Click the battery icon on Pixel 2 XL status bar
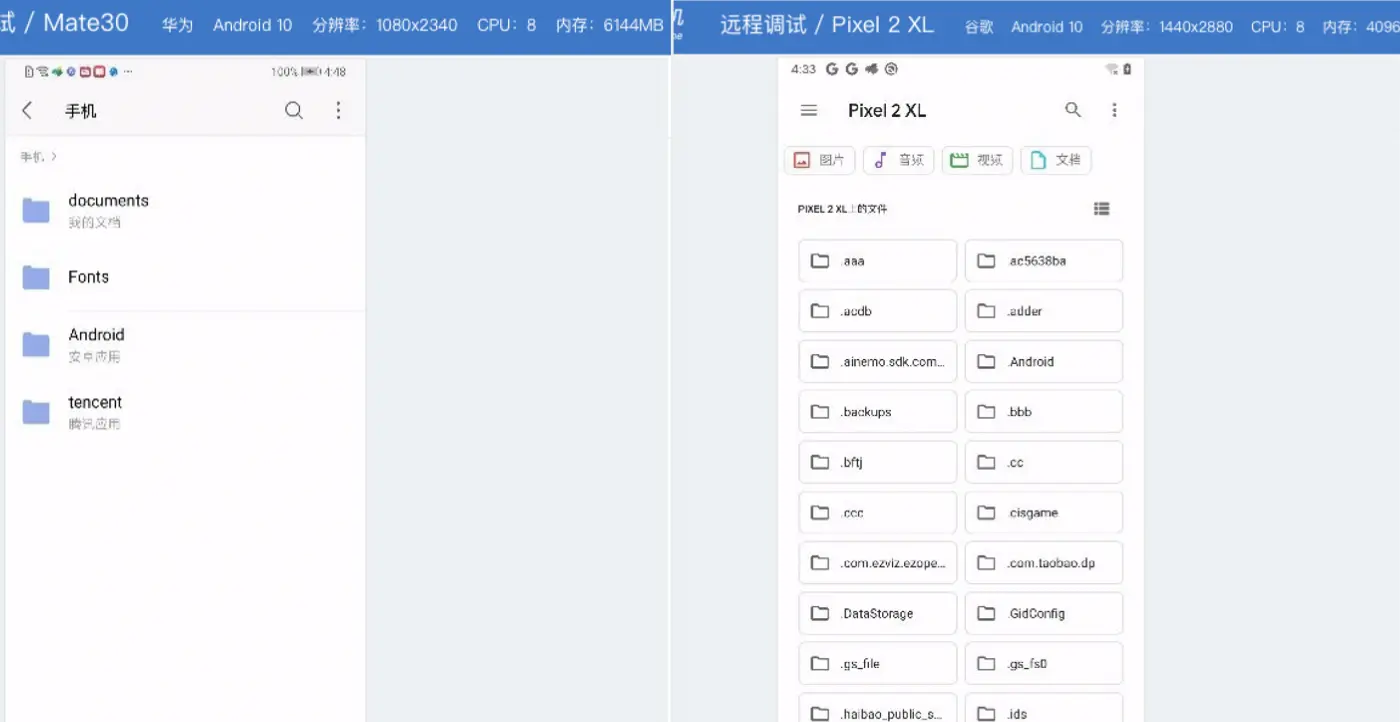The width and height of the screenshot is (1400, 722). (x=1127, y=69)
